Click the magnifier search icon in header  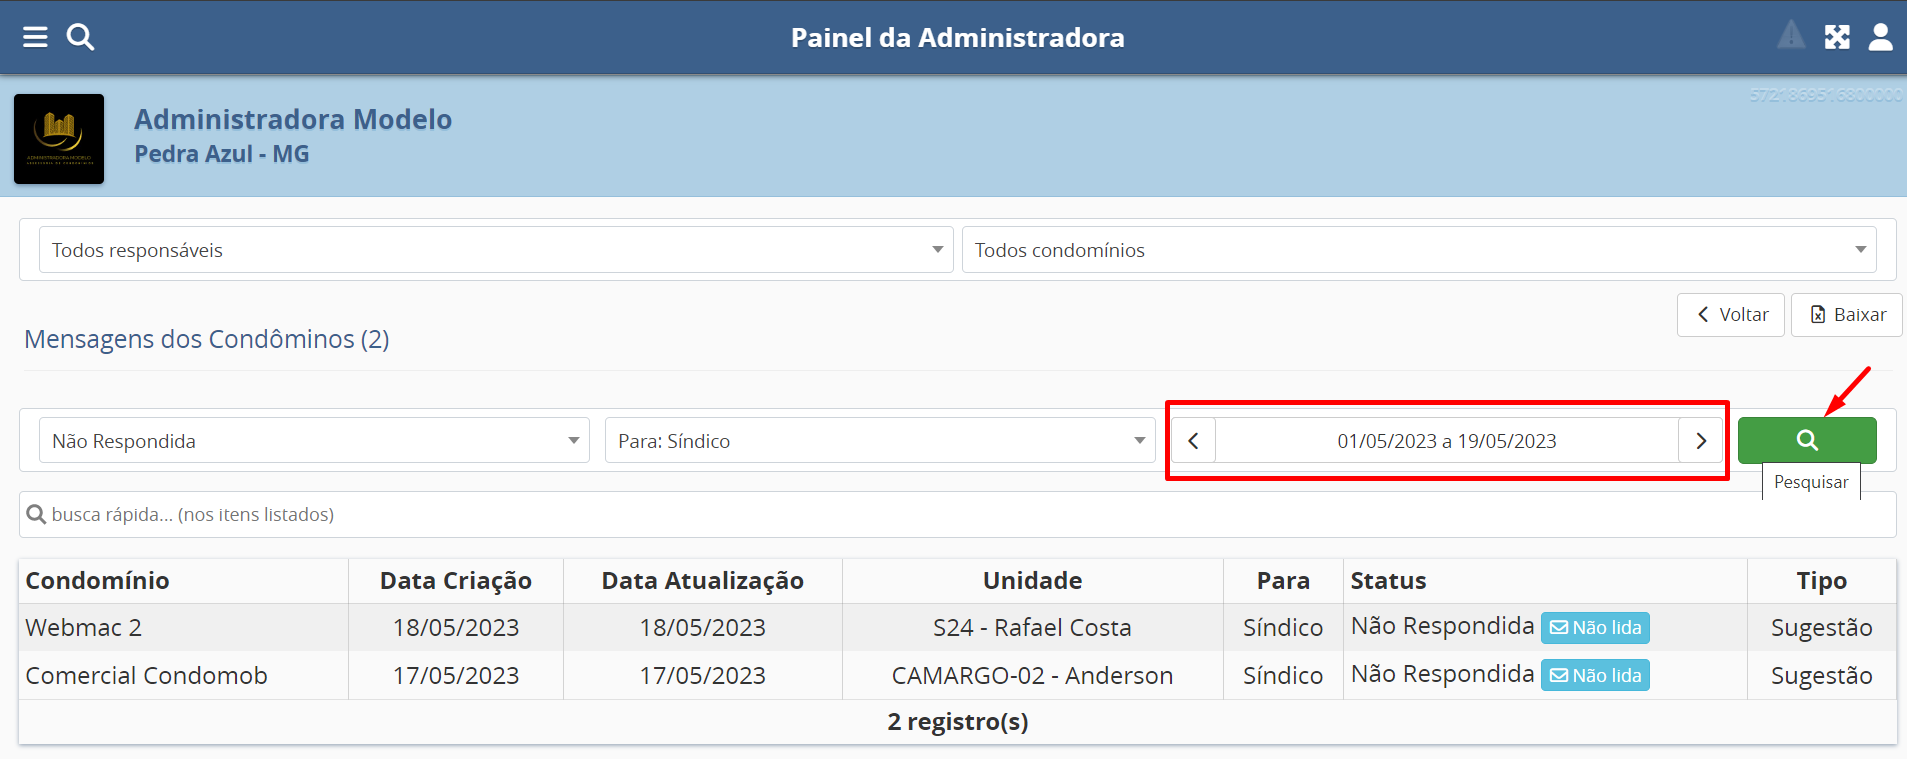pos(80,37)
